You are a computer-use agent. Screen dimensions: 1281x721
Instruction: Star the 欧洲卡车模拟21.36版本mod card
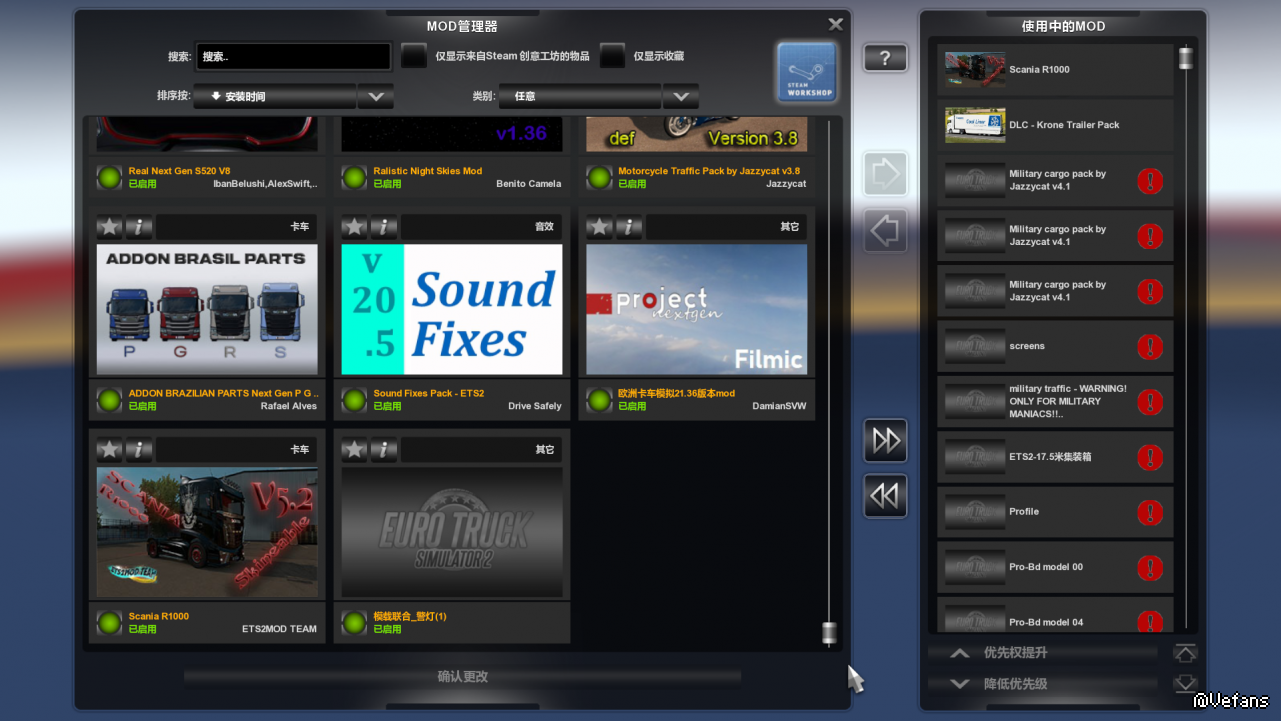pyautogui.click(x=600, y=227)
